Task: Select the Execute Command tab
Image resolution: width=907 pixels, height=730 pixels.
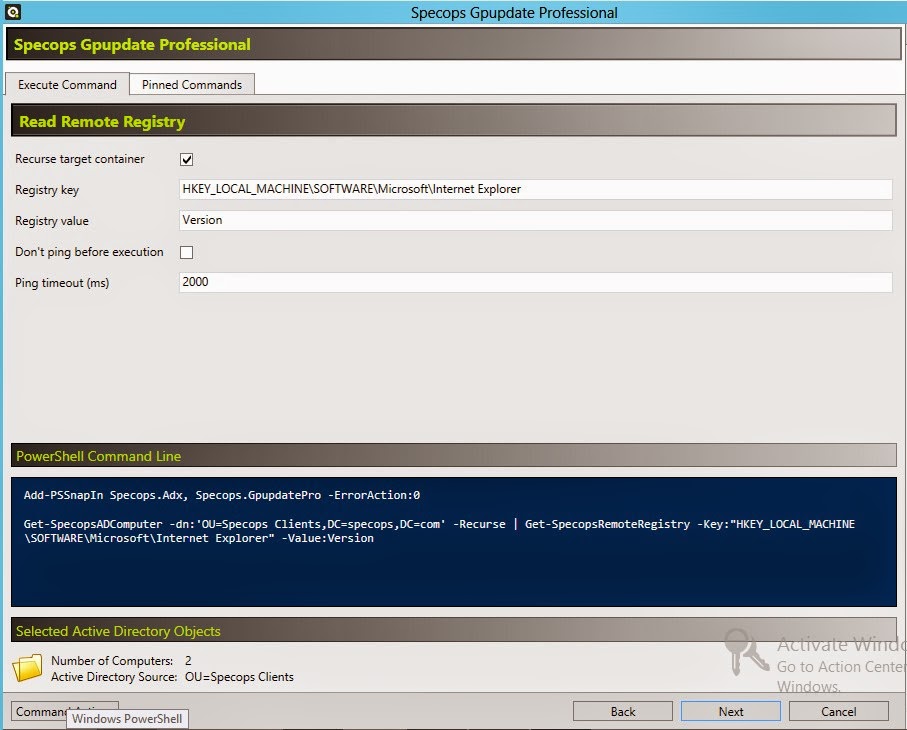Action: point(67,84)
